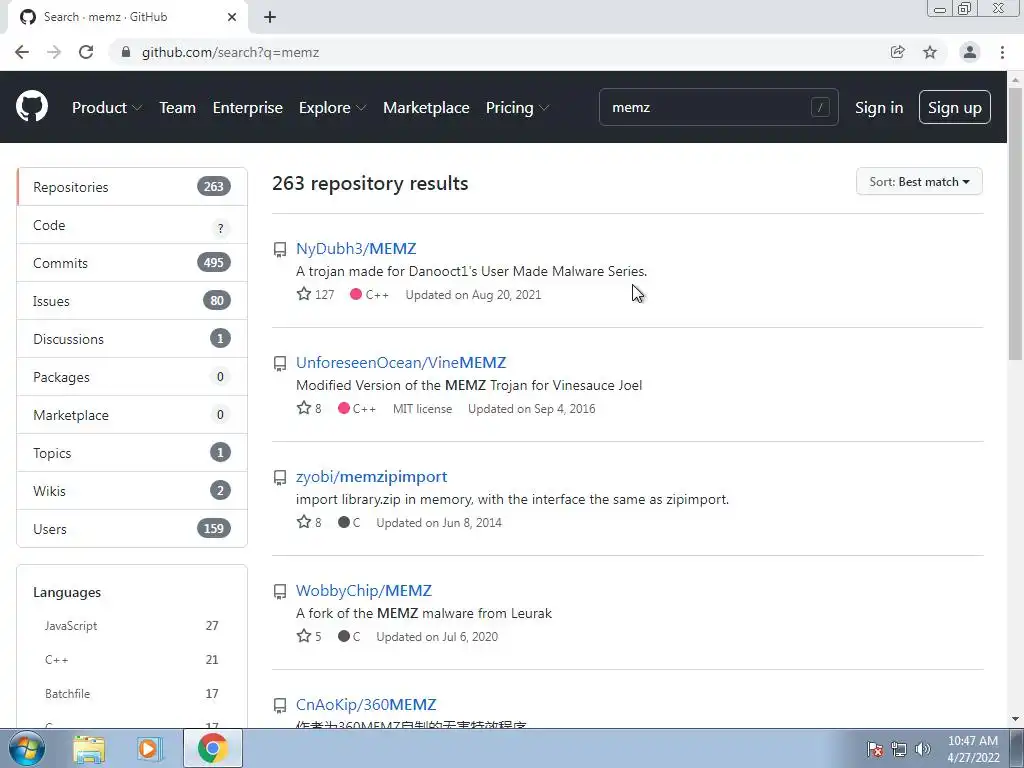1024x768 pixels.
Task: Open the CnAoKip/360MEMZ repository link
Action: (x=366, y=705)
